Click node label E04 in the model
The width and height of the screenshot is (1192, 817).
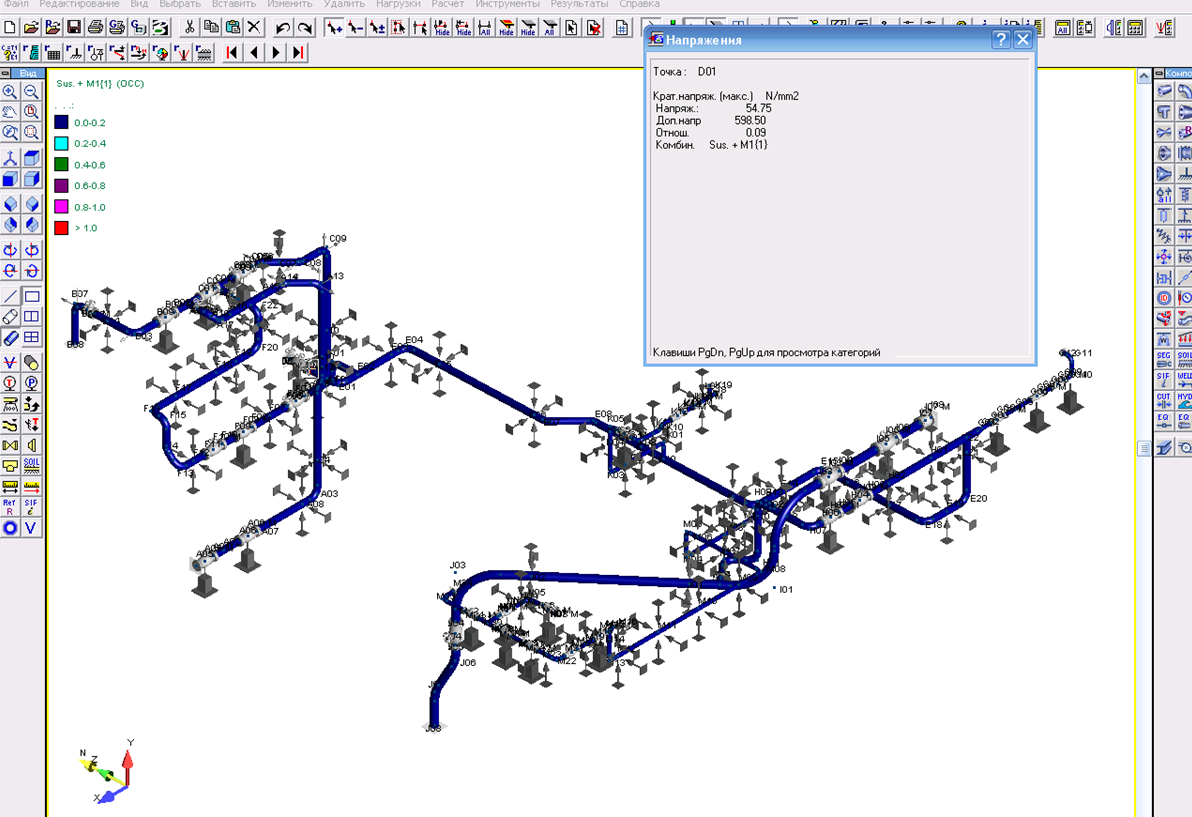pos(414,340)
